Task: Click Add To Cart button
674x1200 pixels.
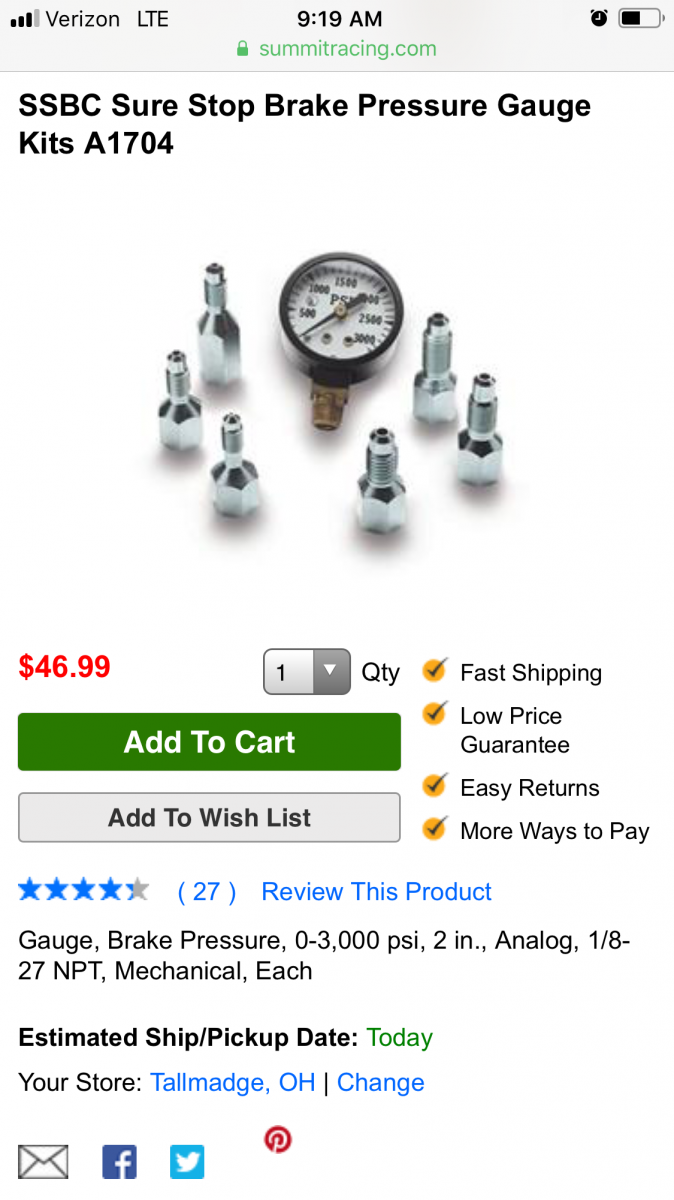Action: [x=209, y=742]
